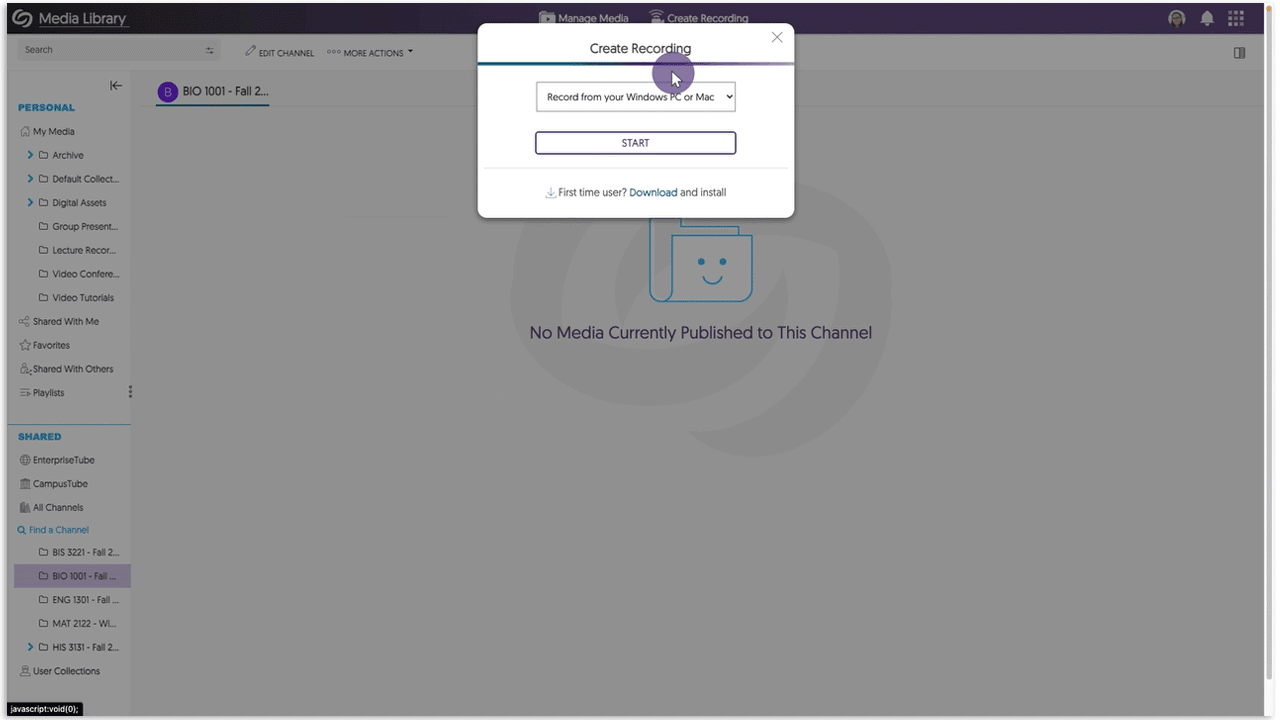The height and width of the screenshot is (720, 1280).
Task: Open search filter options icon
Action: pyautogui.click(x=209, y=49)
